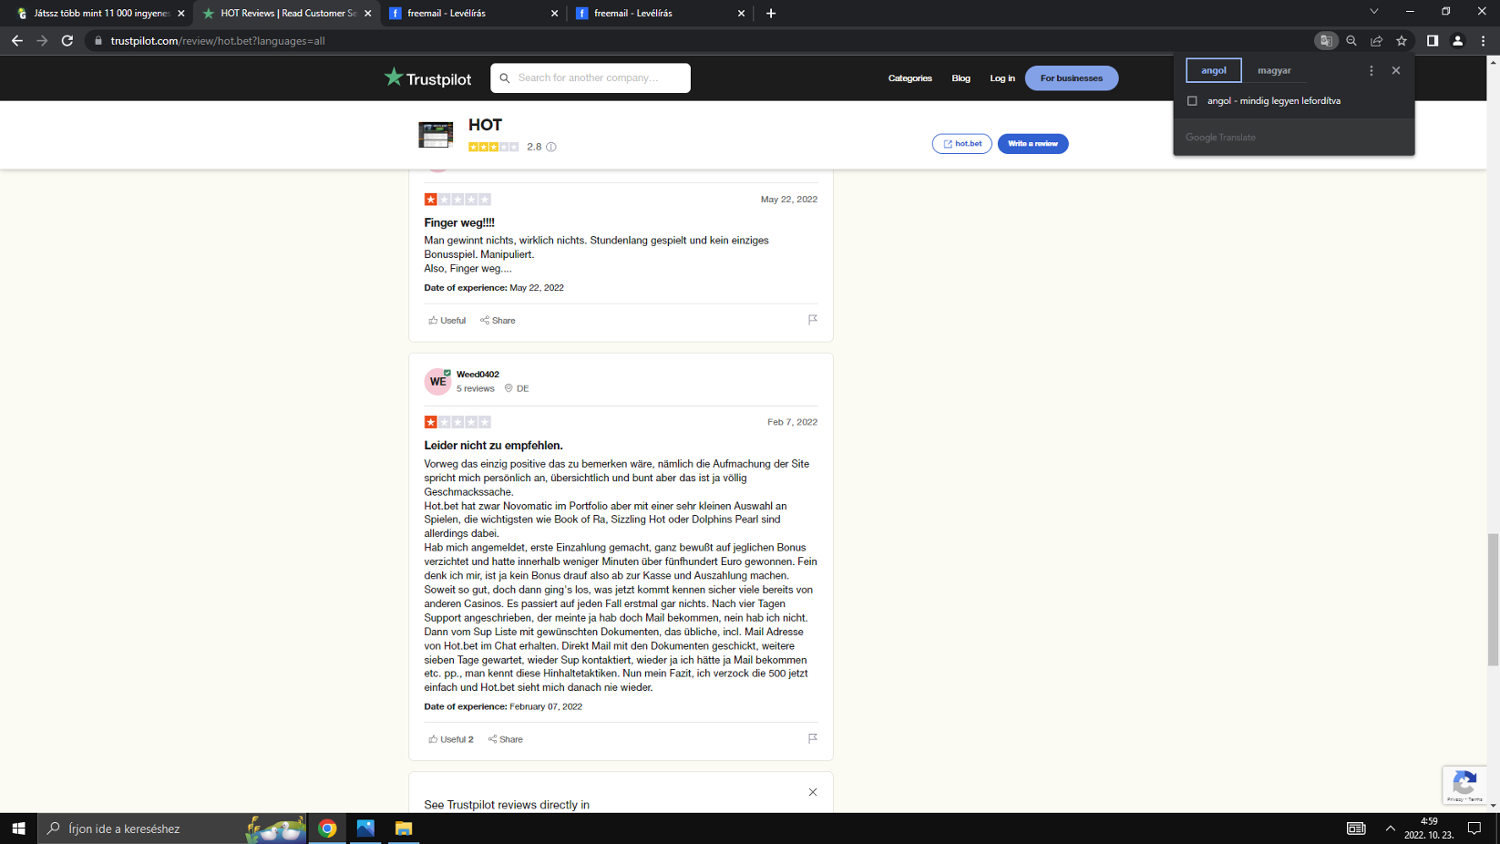Click the address bar URL
Image resolution: width=1500 pixels, height=844 pixels.
point(218,41)
